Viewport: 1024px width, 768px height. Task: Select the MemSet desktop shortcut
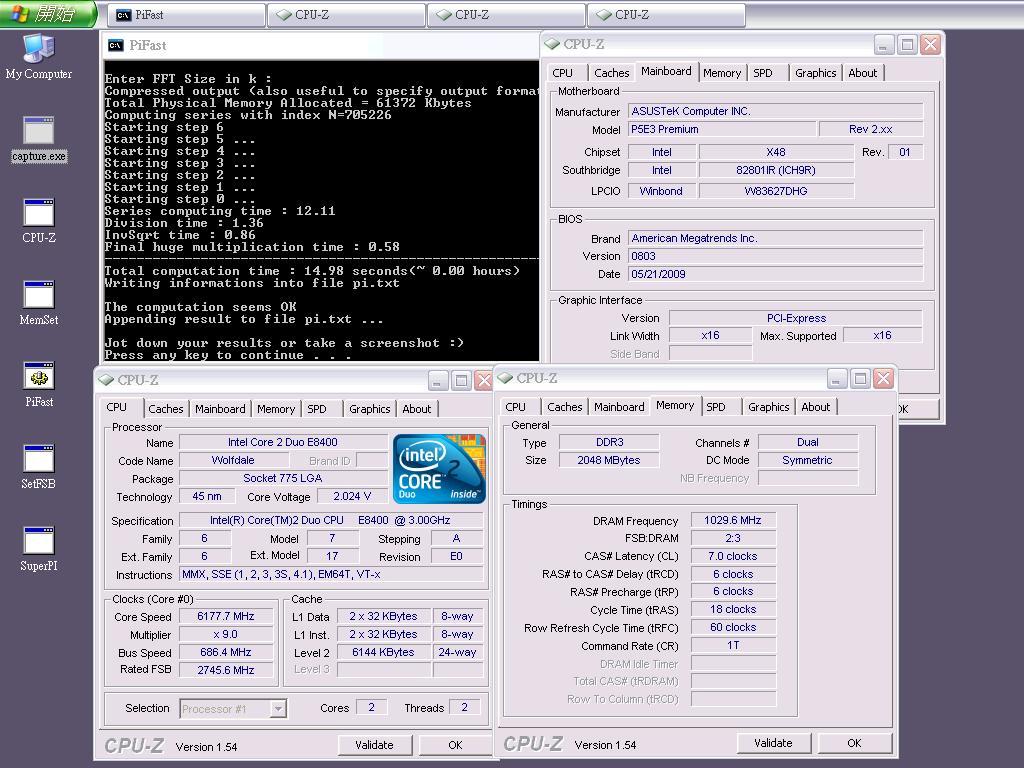pyautogui.click(x=39, y=304)
